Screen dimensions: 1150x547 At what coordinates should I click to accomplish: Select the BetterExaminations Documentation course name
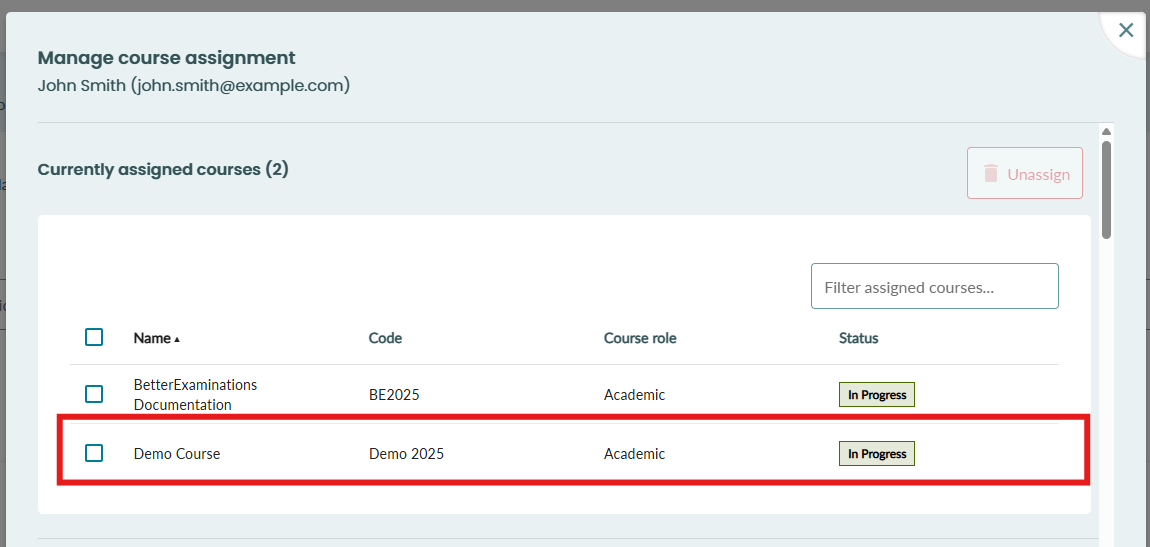[x=195, y=394]
